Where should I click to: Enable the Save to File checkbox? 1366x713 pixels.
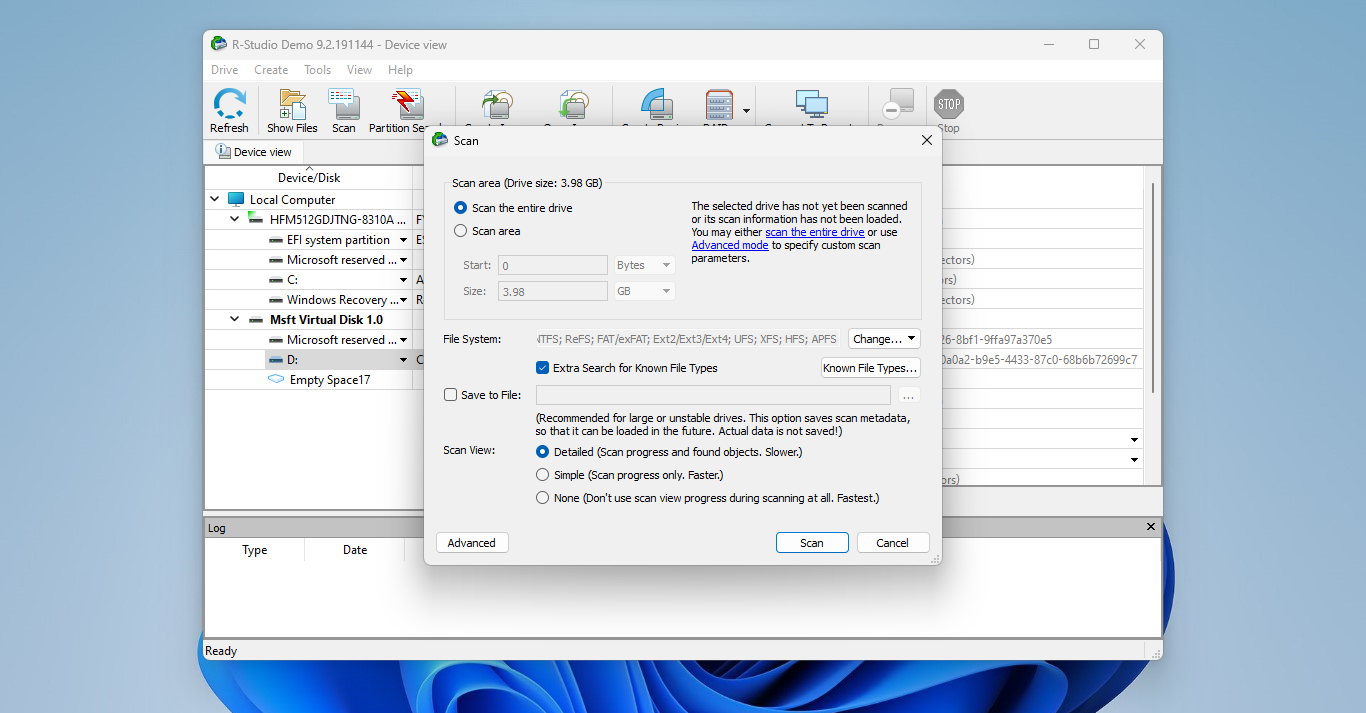coord(450,395)
